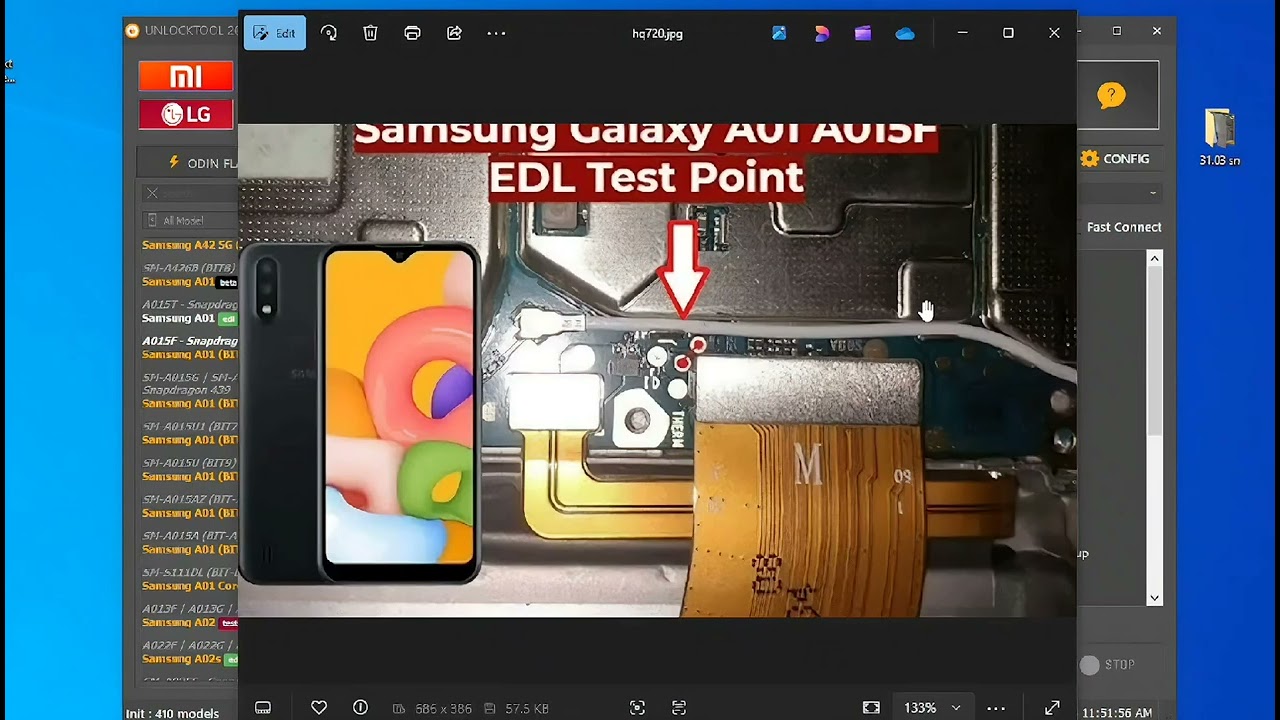This screenshot has height=720, width=1280.
Task: Scan text icon in Photos bottom bar
Action: [679, 707]
